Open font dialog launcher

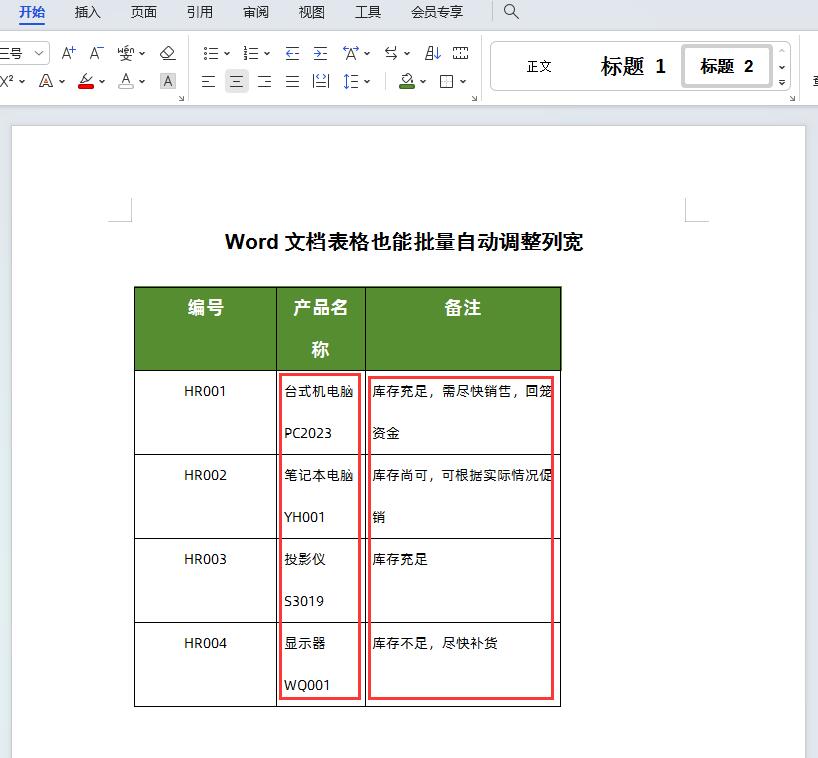182,99
